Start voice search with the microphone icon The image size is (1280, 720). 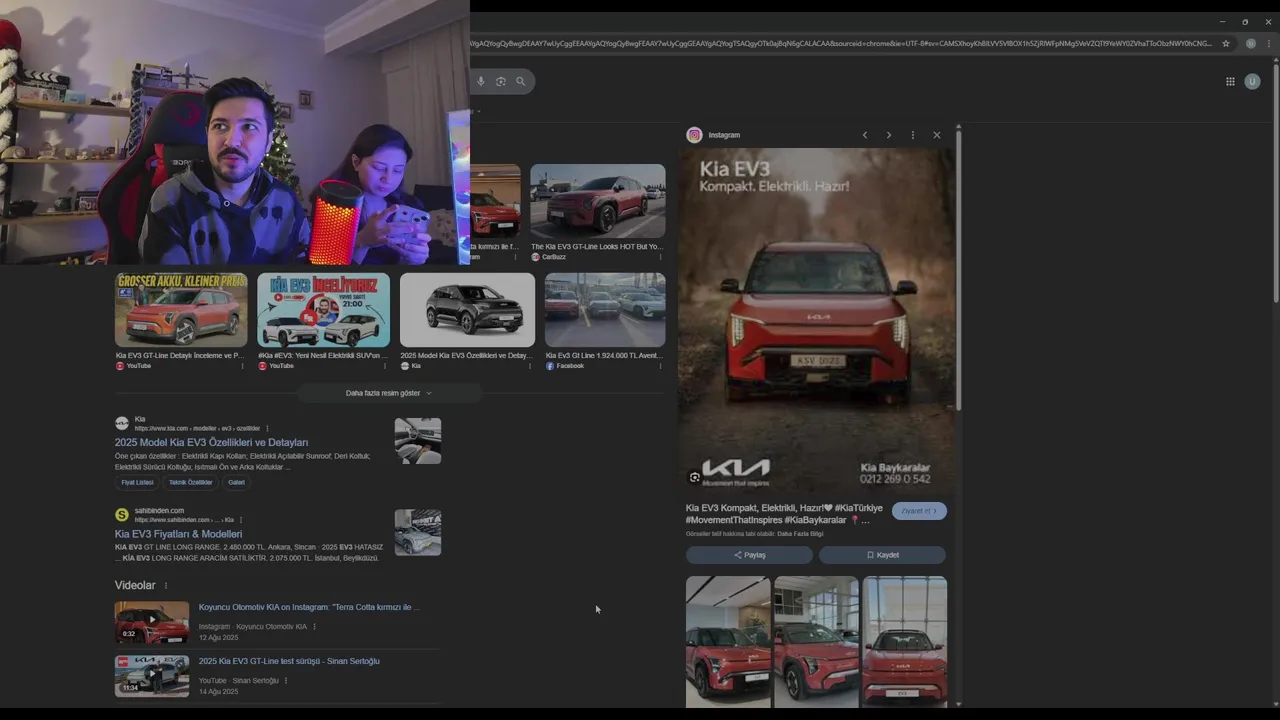[x=481, y=81]
